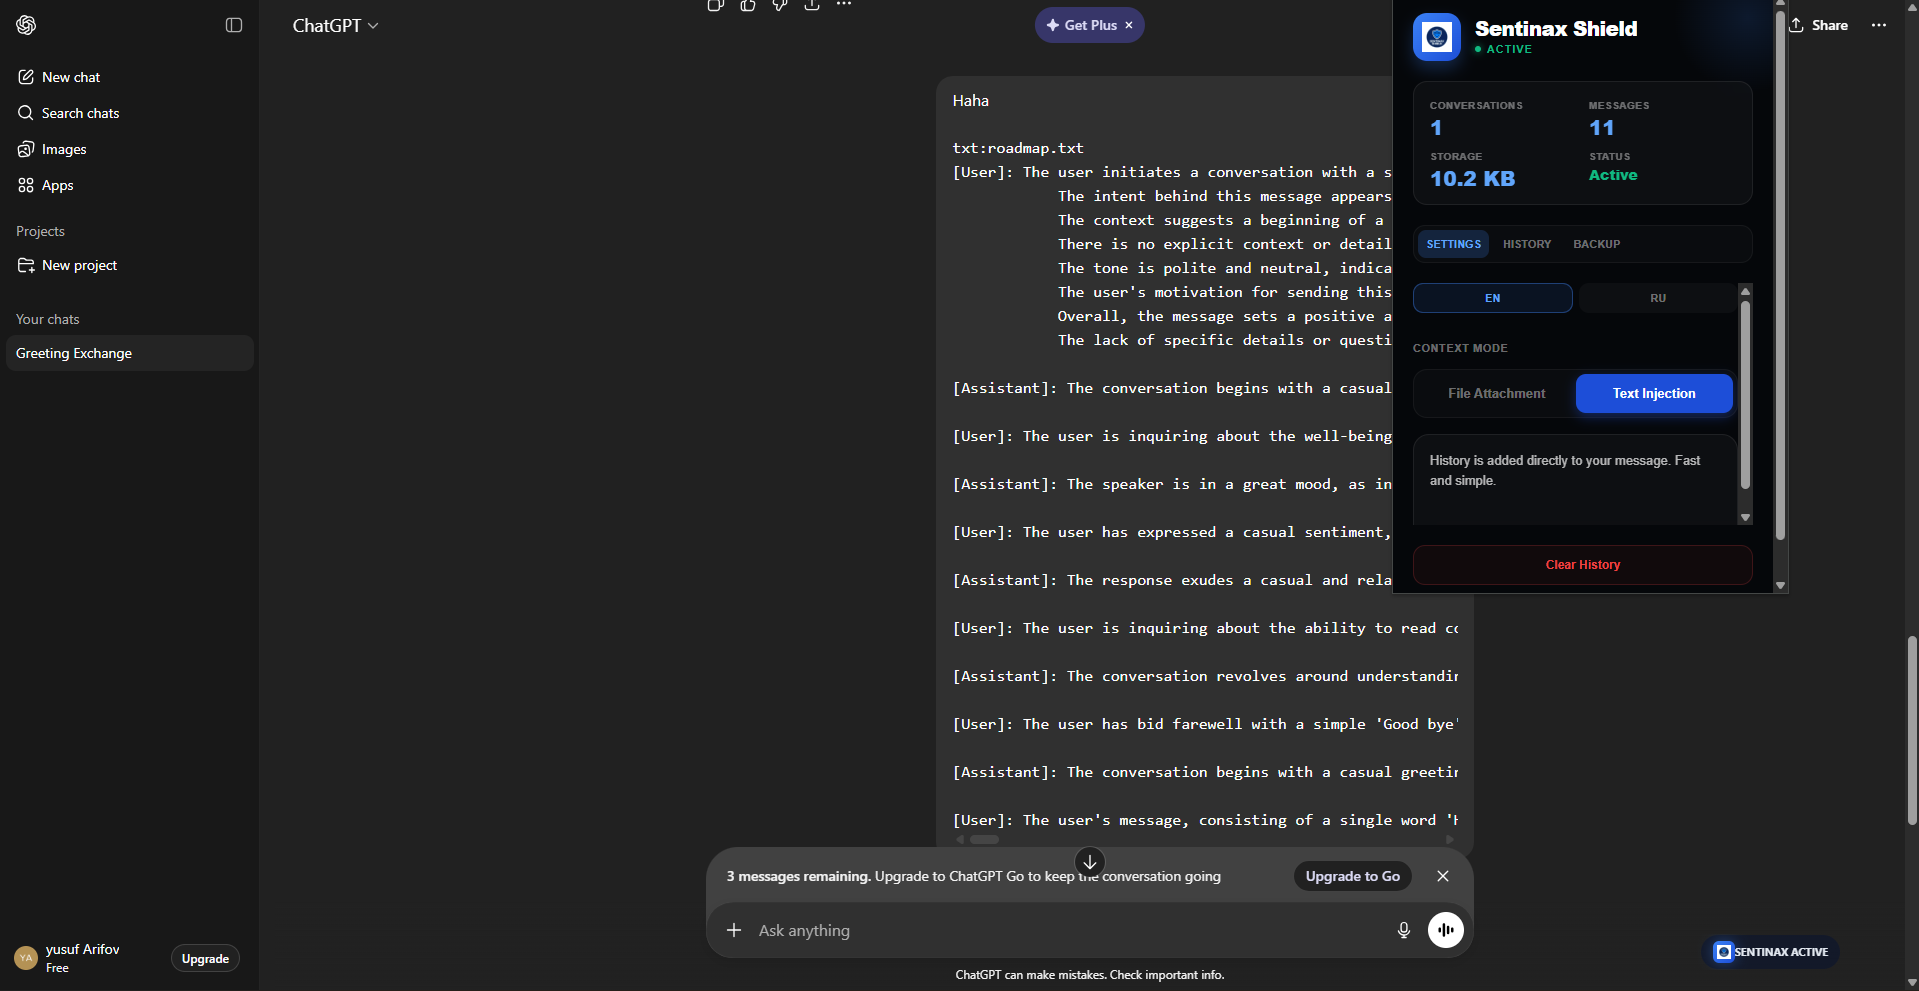
Task: Open the Images section in sidebar
Action: click(x=63, y=149)
